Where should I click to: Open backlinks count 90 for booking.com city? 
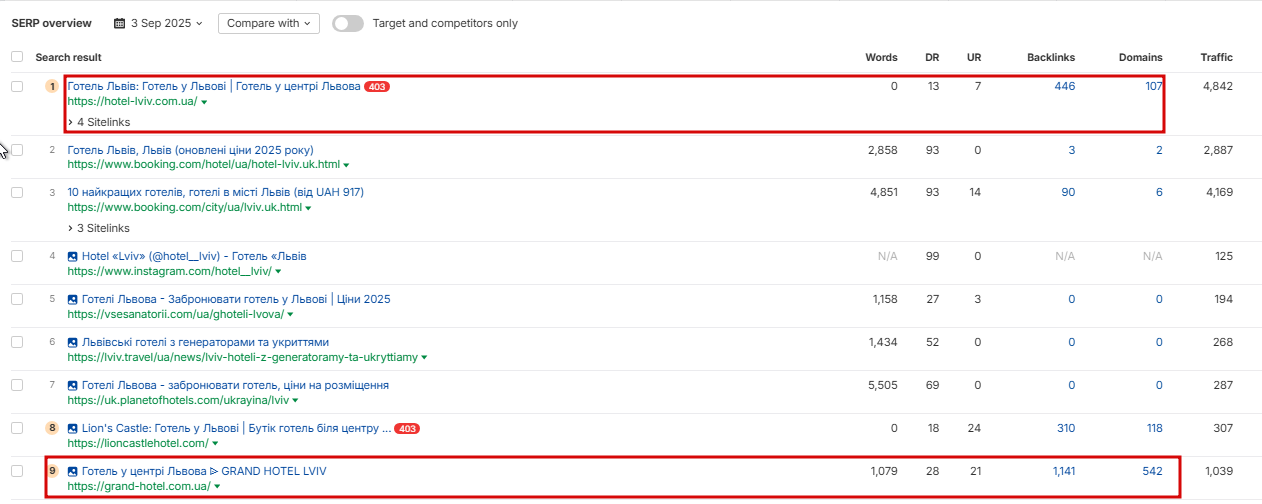click(x=1068, y=192)
